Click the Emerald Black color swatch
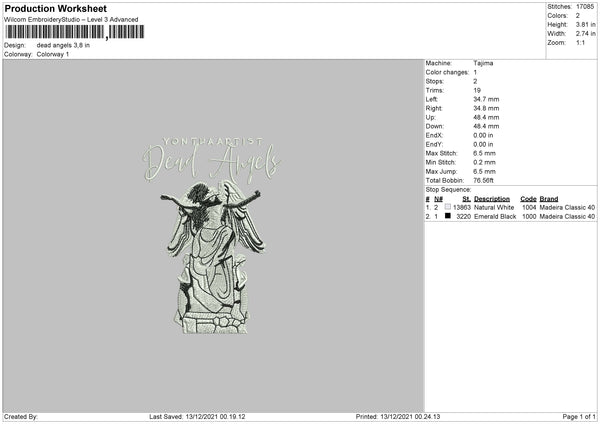Image resolution: width=600 pixels, height=424 pixels. [x=448, y=216]
